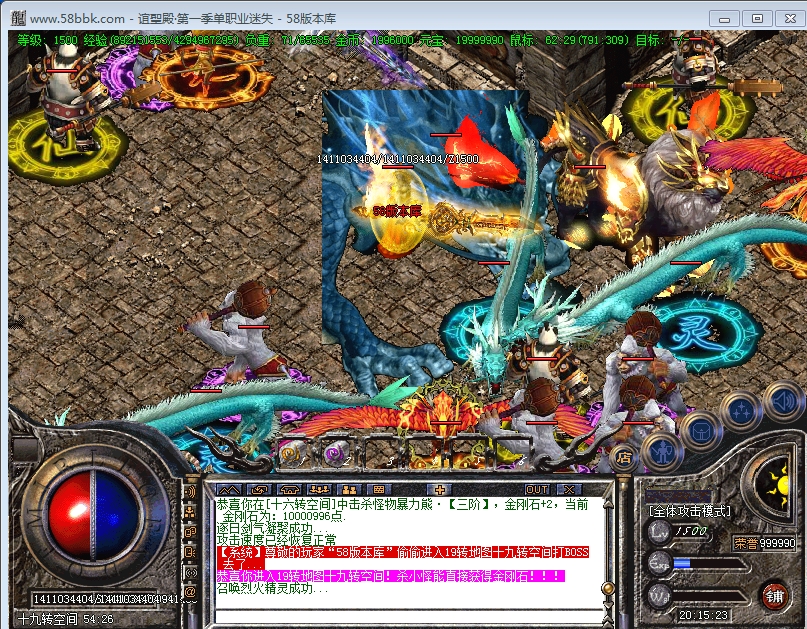The image size is (807, 629).
Task: Click the magenta 恭喜你进入19转地图 message
Action: click(x=391, y=576)
